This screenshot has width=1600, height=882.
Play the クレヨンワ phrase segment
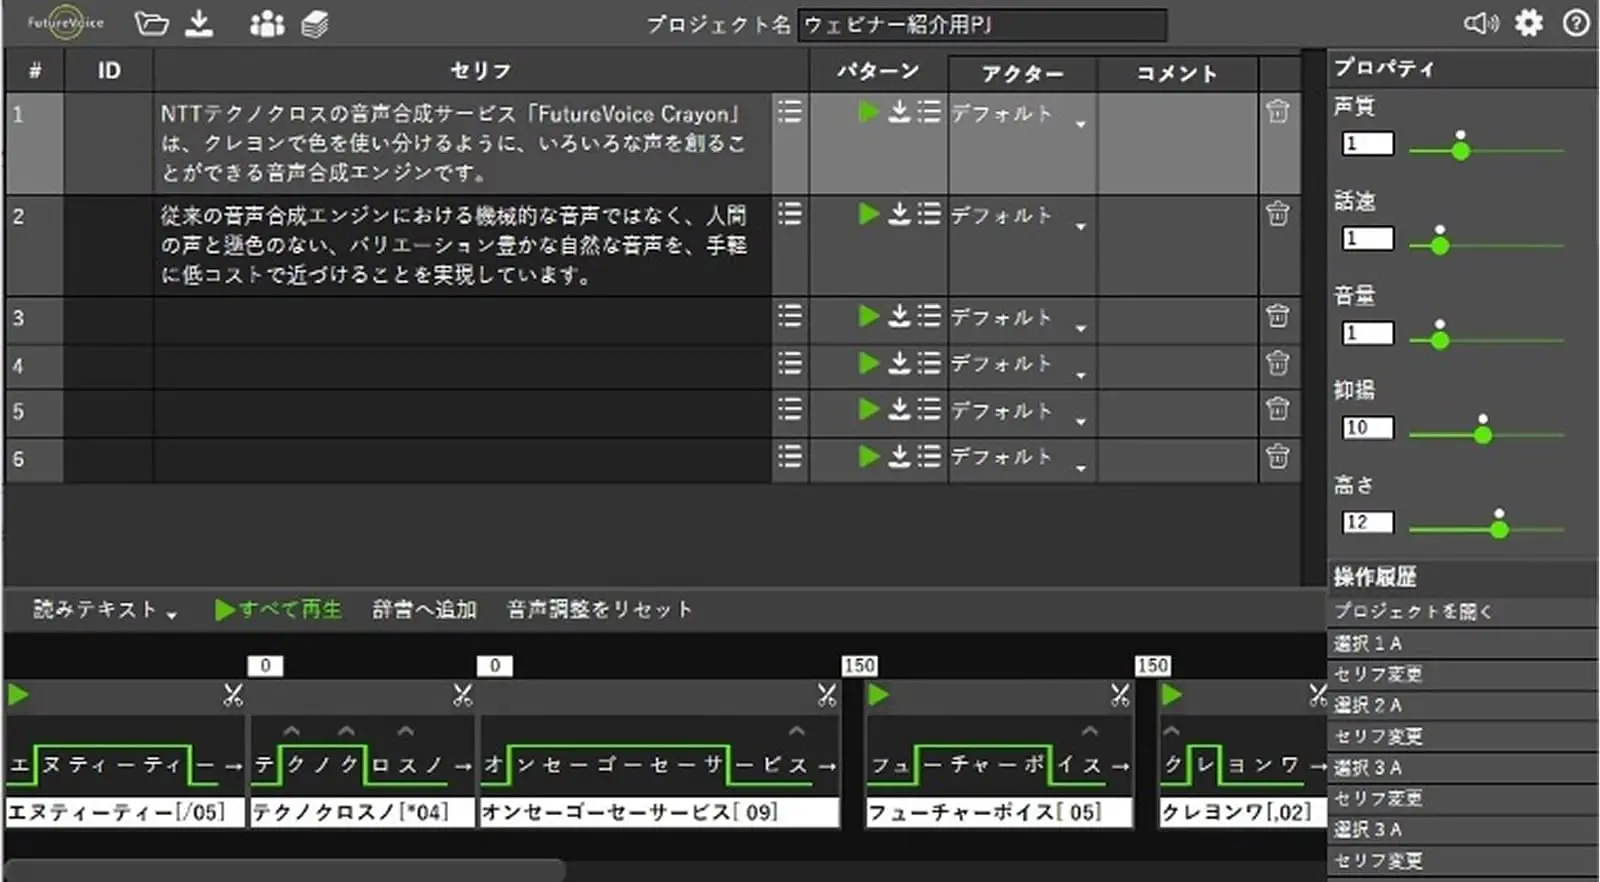[x=1172, y=694]
